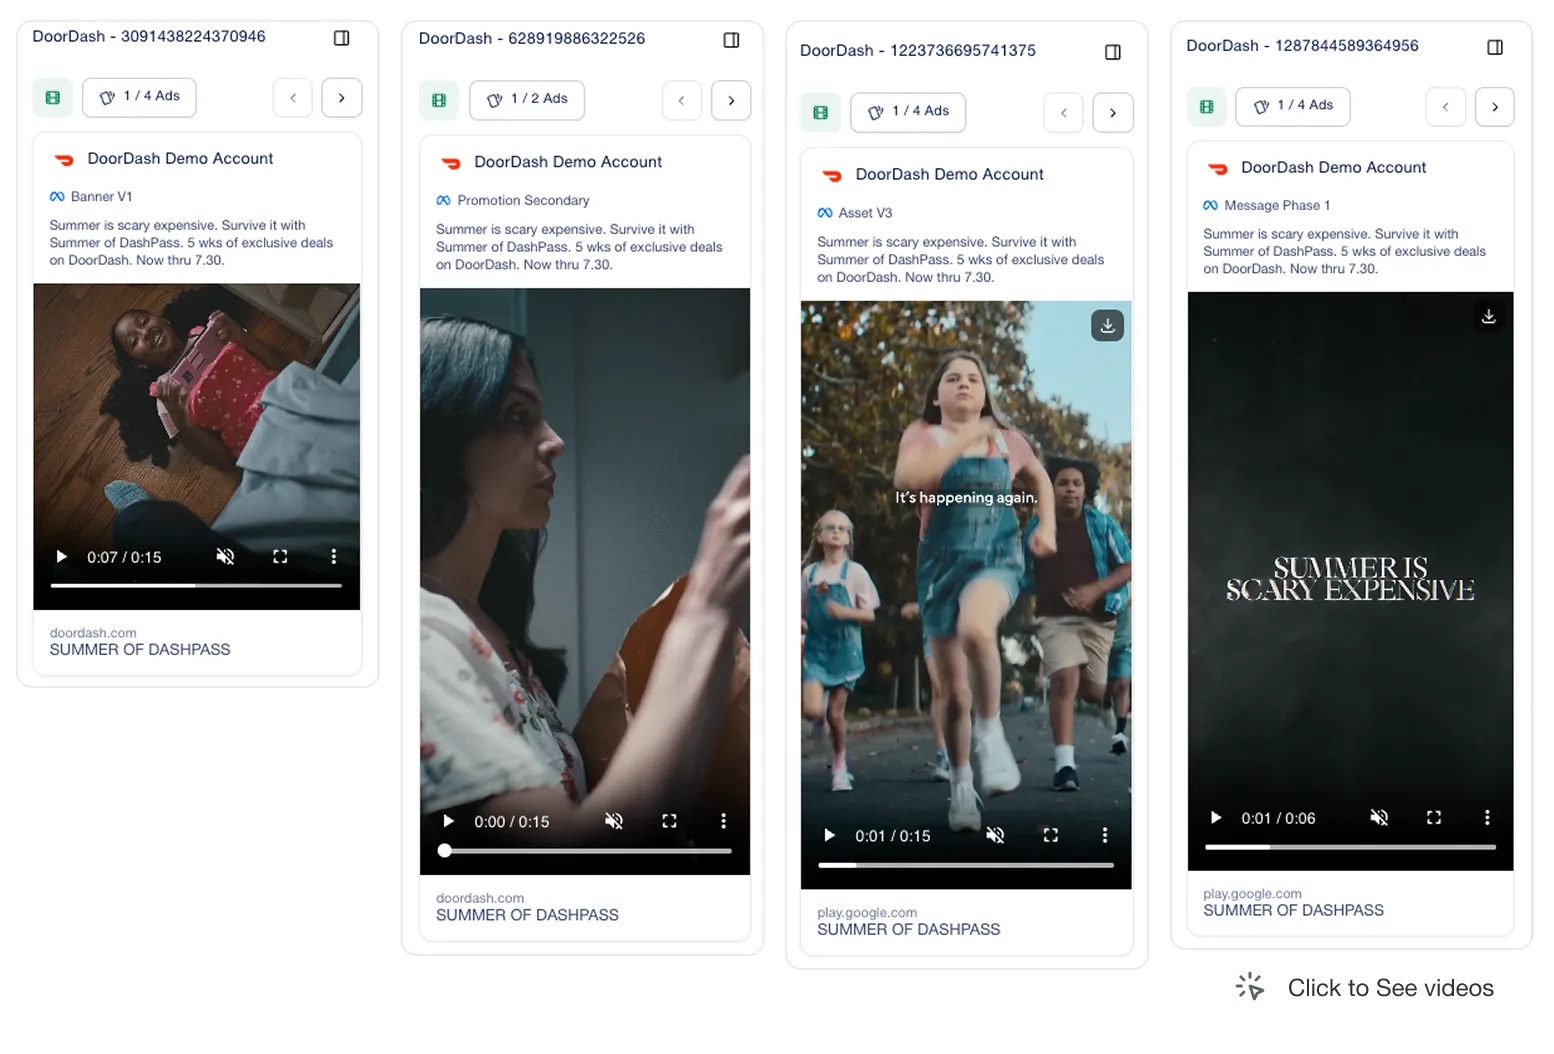Open play.google.com link under Asset V3 video
Viewport: 1554px width, 1054px height.
(x=867, y=913)
